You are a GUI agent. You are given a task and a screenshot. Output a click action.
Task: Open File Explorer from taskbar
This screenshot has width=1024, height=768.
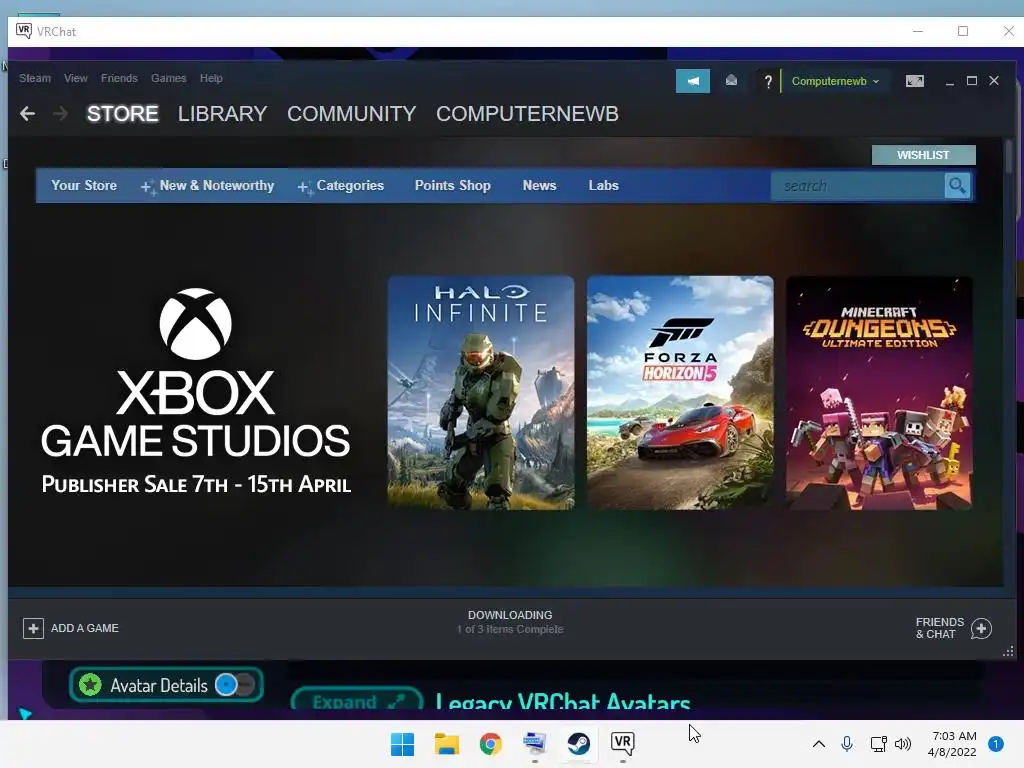[447, 744]
